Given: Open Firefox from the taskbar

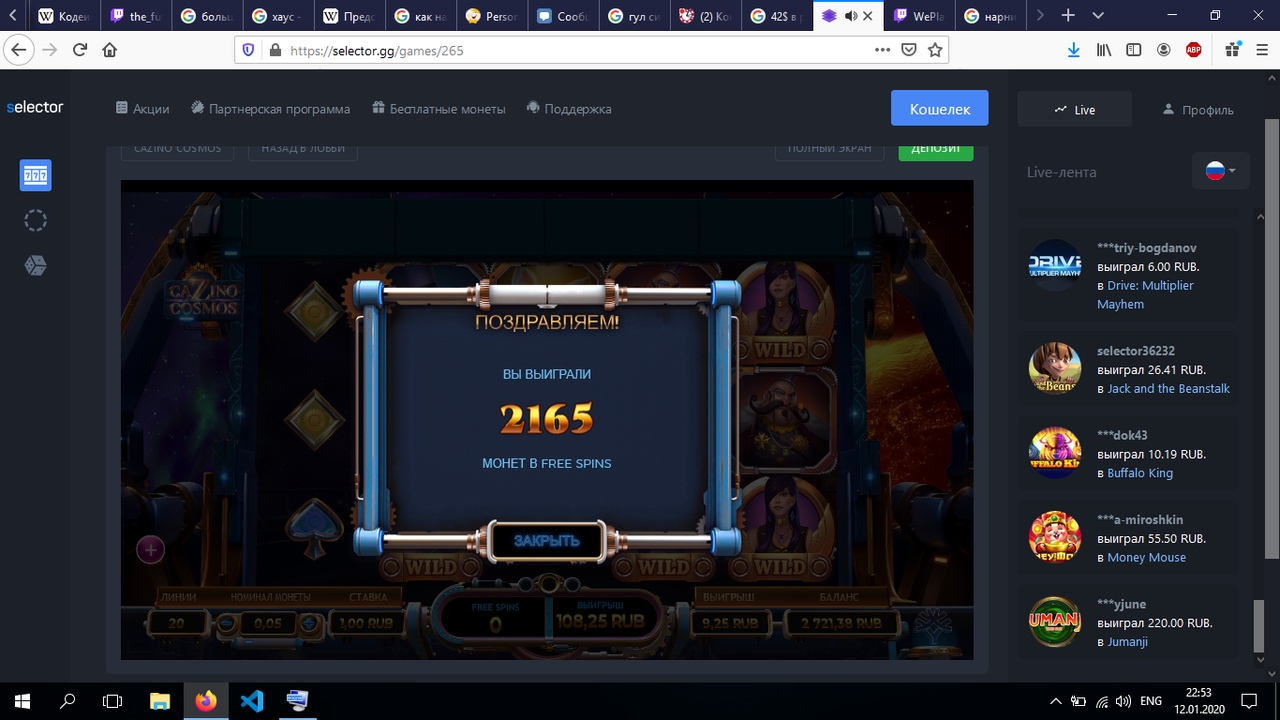Looking at the screenshot, I should (205, 701).
